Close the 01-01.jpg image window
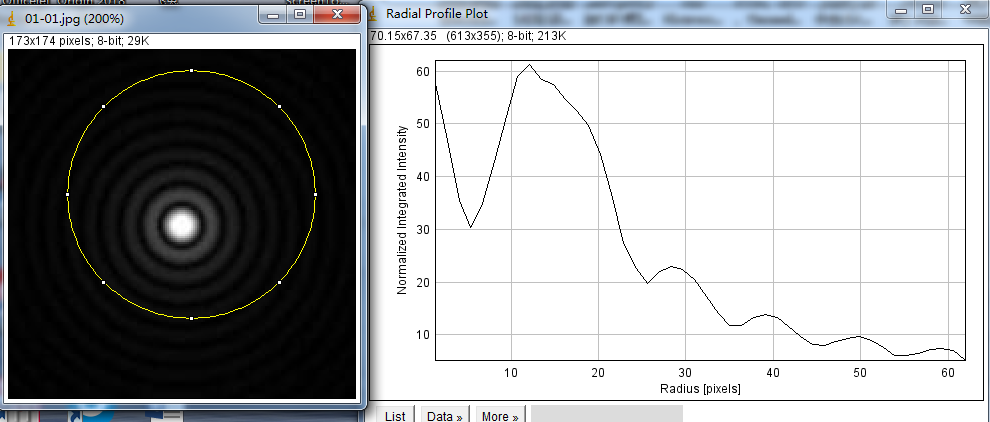 click(338, 15)
